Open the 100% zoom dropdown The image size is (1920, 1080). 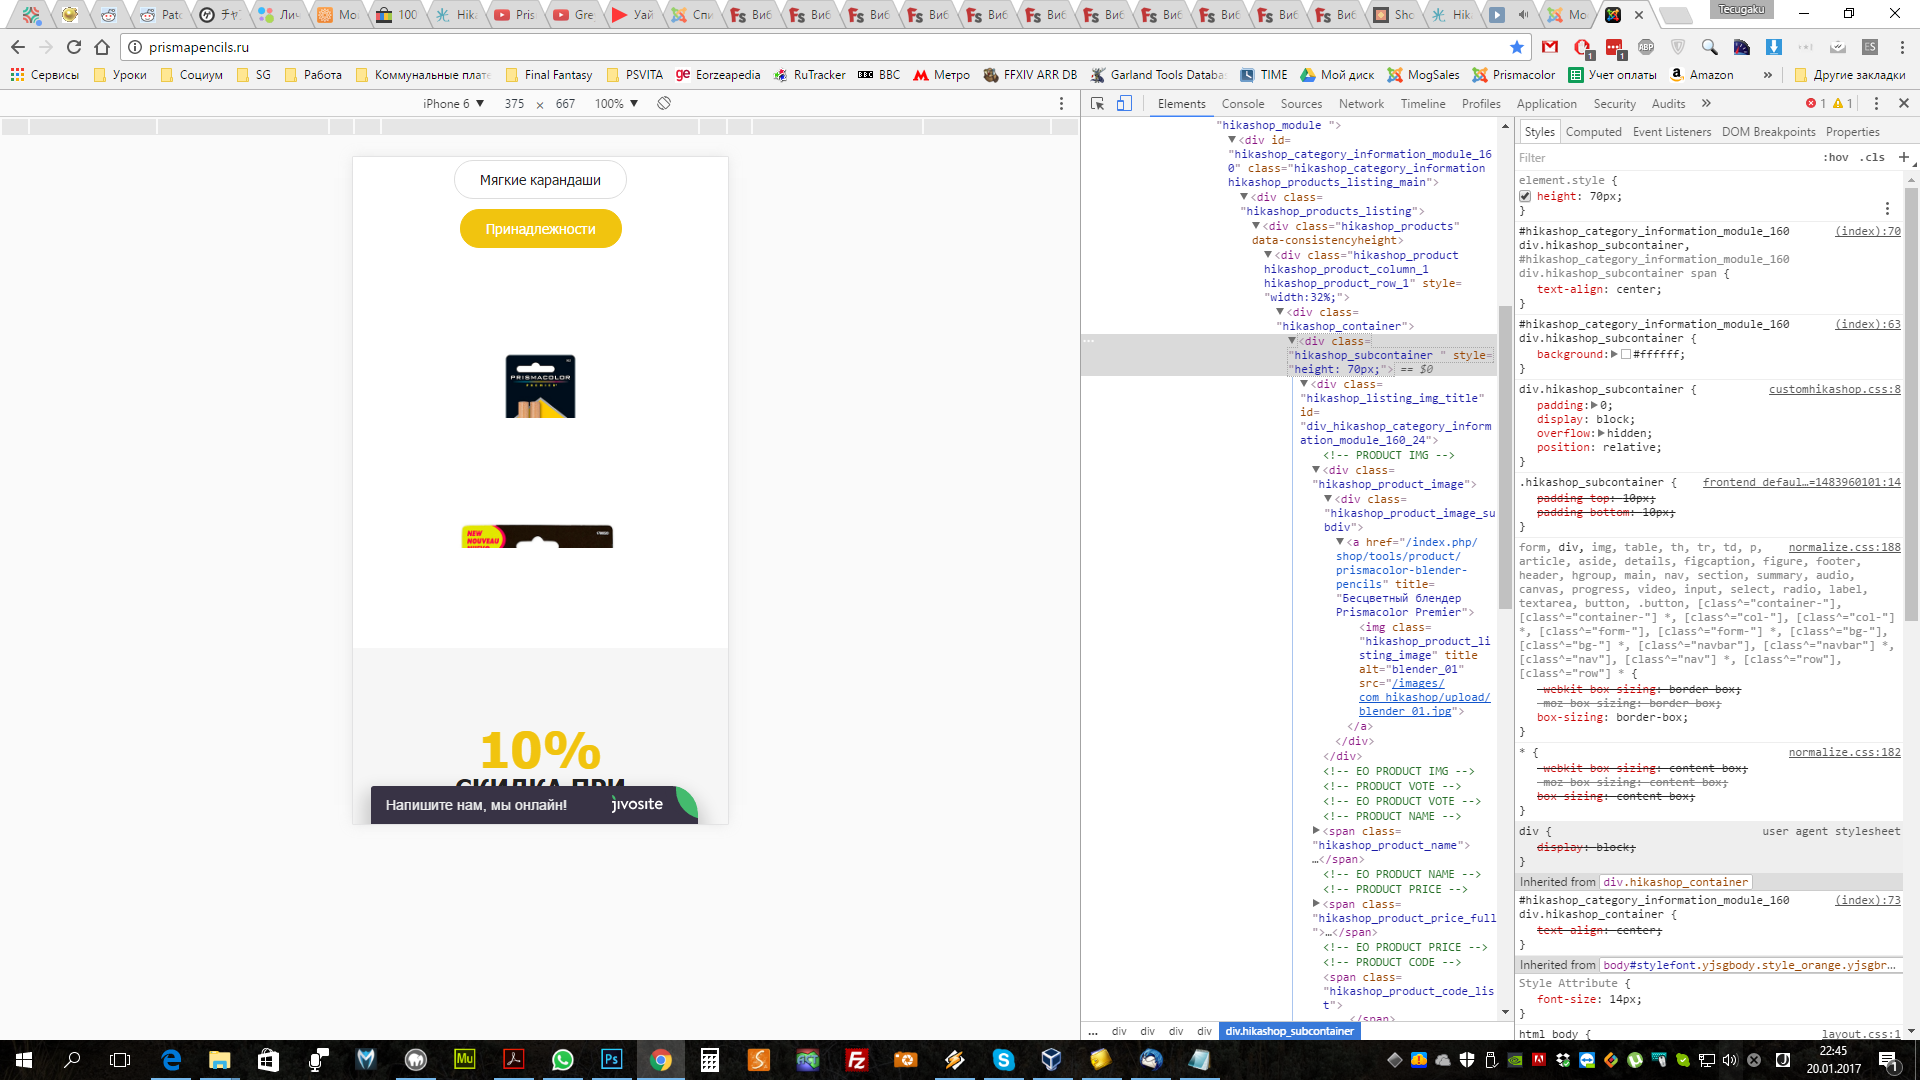point(616,104)
